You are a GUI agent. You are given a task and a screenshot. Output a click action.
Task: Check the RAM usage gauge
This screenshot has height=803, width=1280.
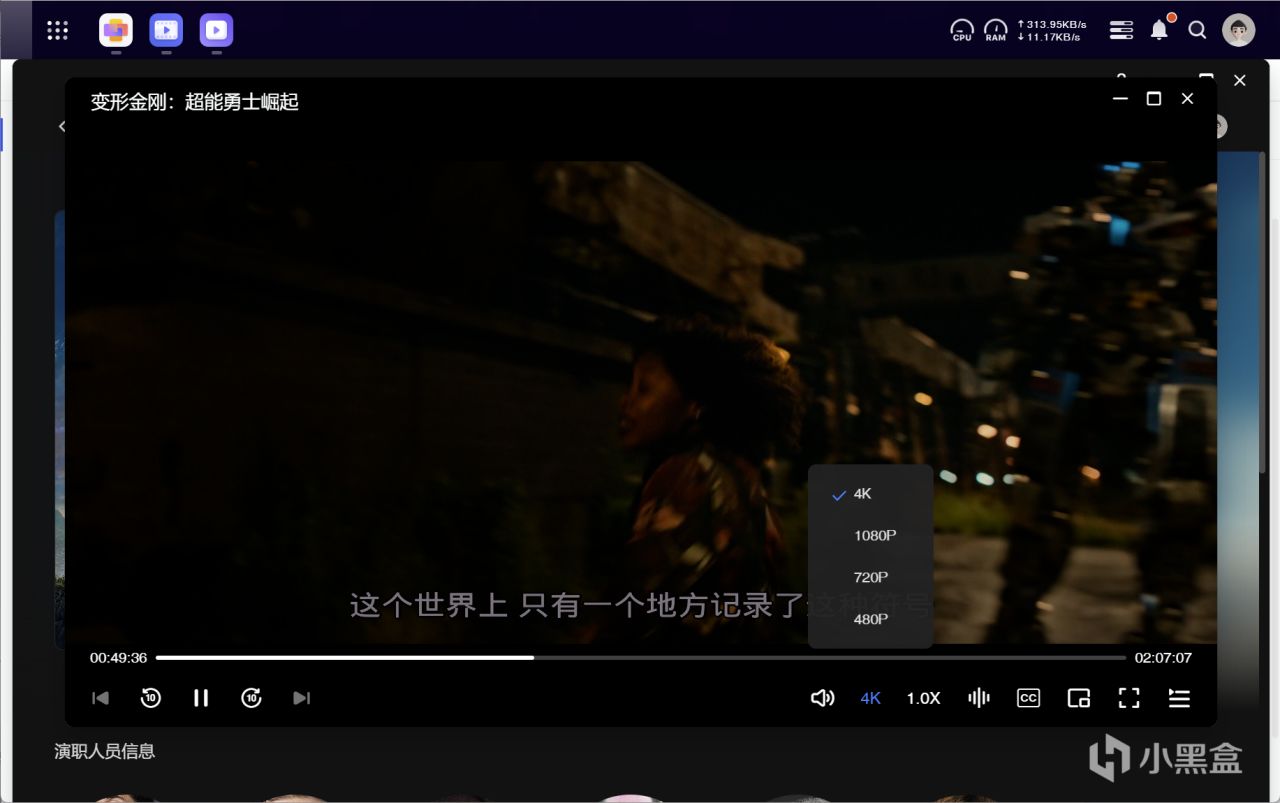coord(996,30)
